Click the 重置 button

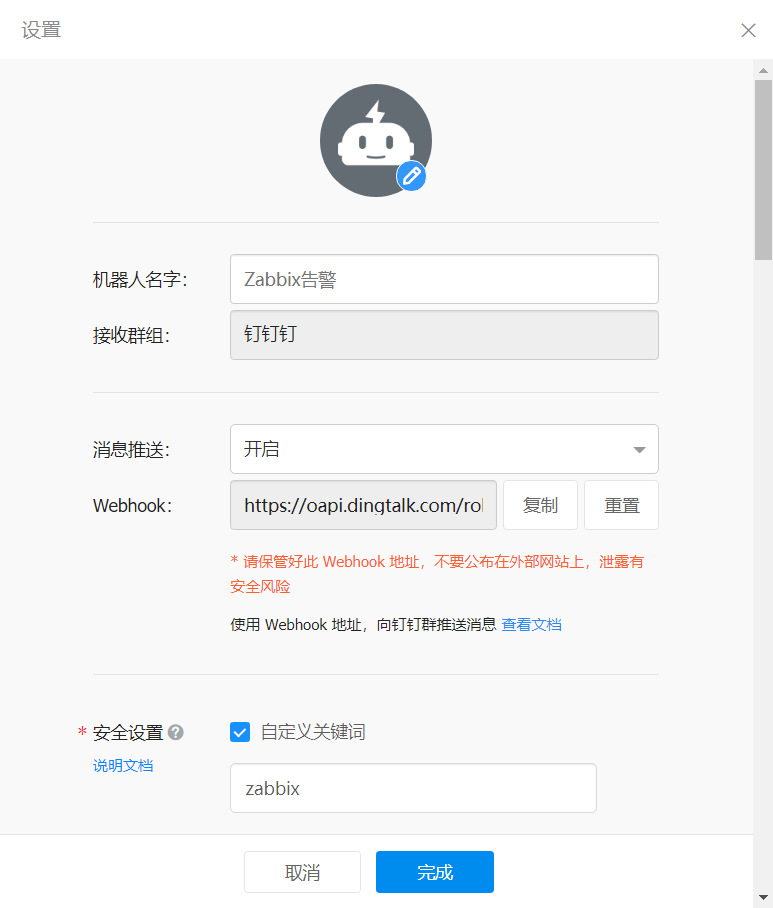tap(621, 505)
